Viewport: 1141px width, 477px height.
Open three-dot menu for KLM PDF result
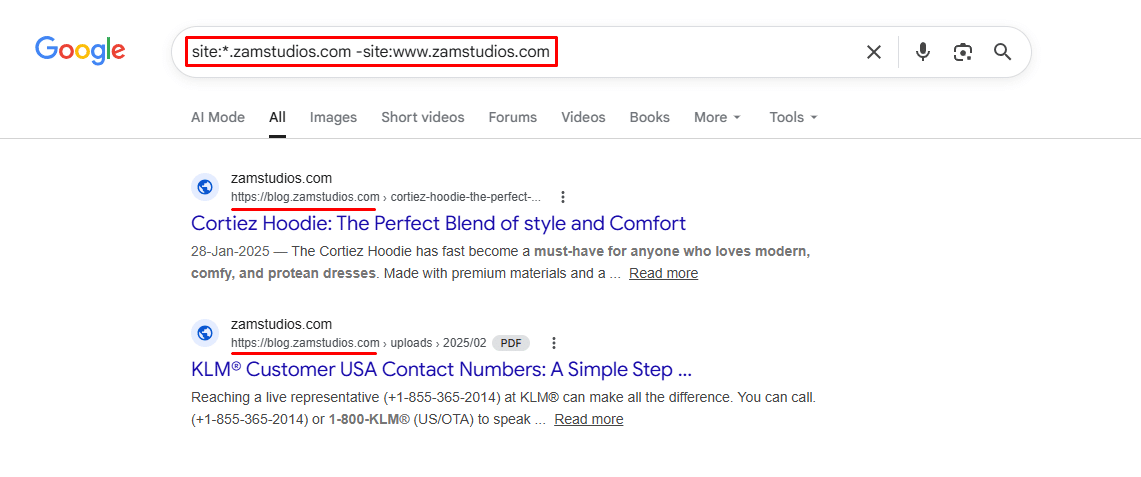coord(554,342)
